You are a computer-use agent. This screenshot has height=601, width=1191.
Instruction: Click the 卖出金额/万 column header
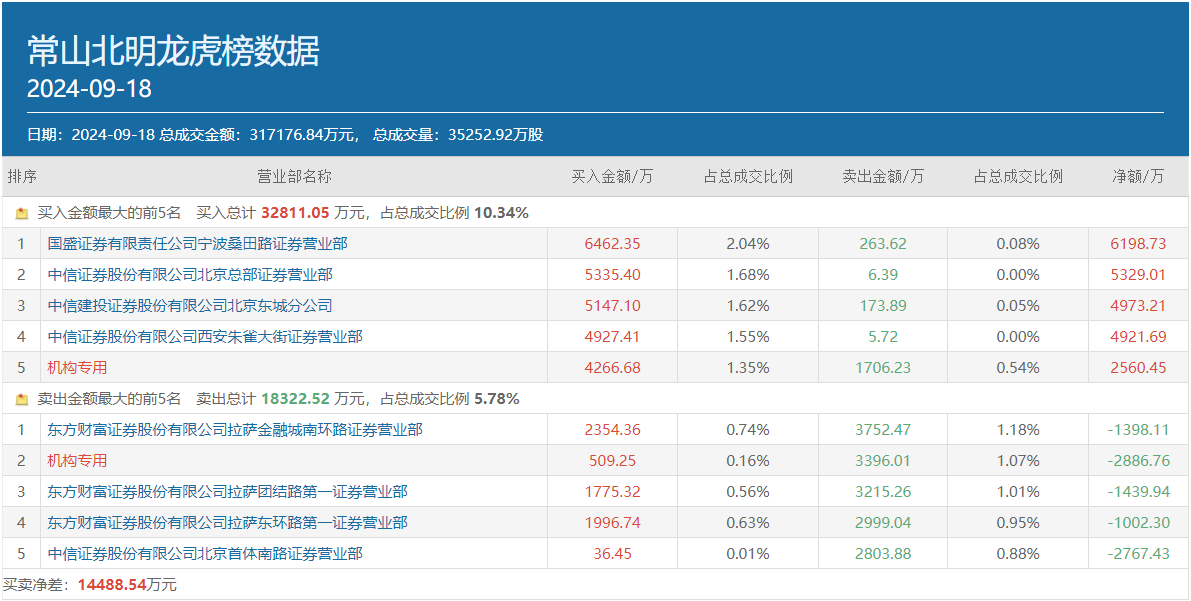[x=883, y=177]
